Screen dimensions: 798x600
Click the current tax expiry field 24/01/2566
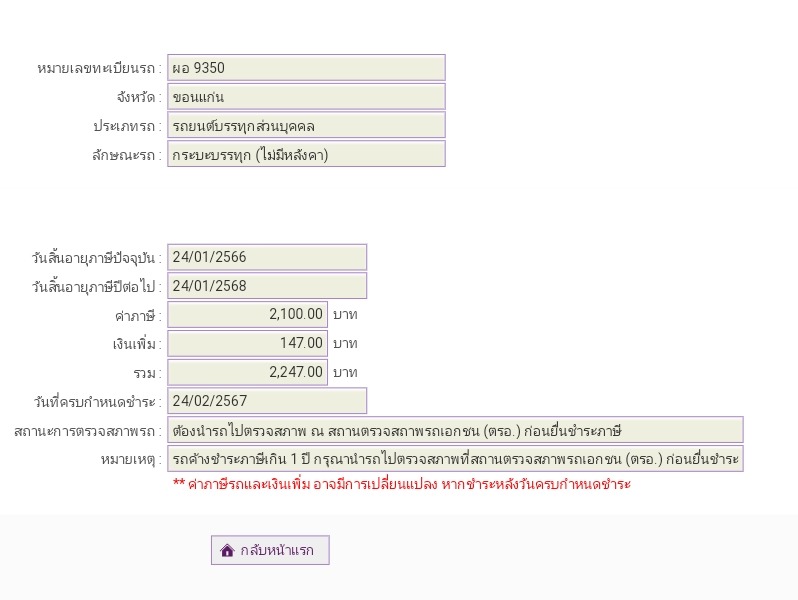tap(267, 257)
